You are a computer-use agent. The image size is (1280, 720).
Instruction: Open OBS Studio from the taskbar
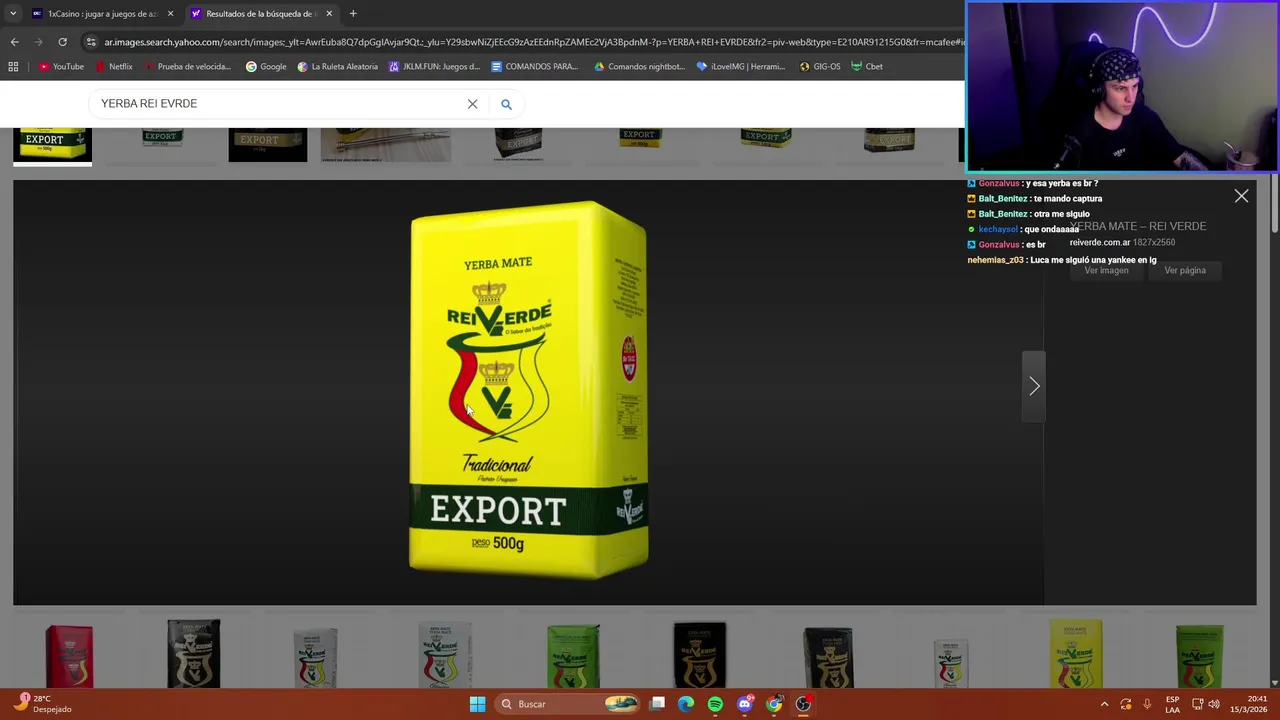coord(803,704)
